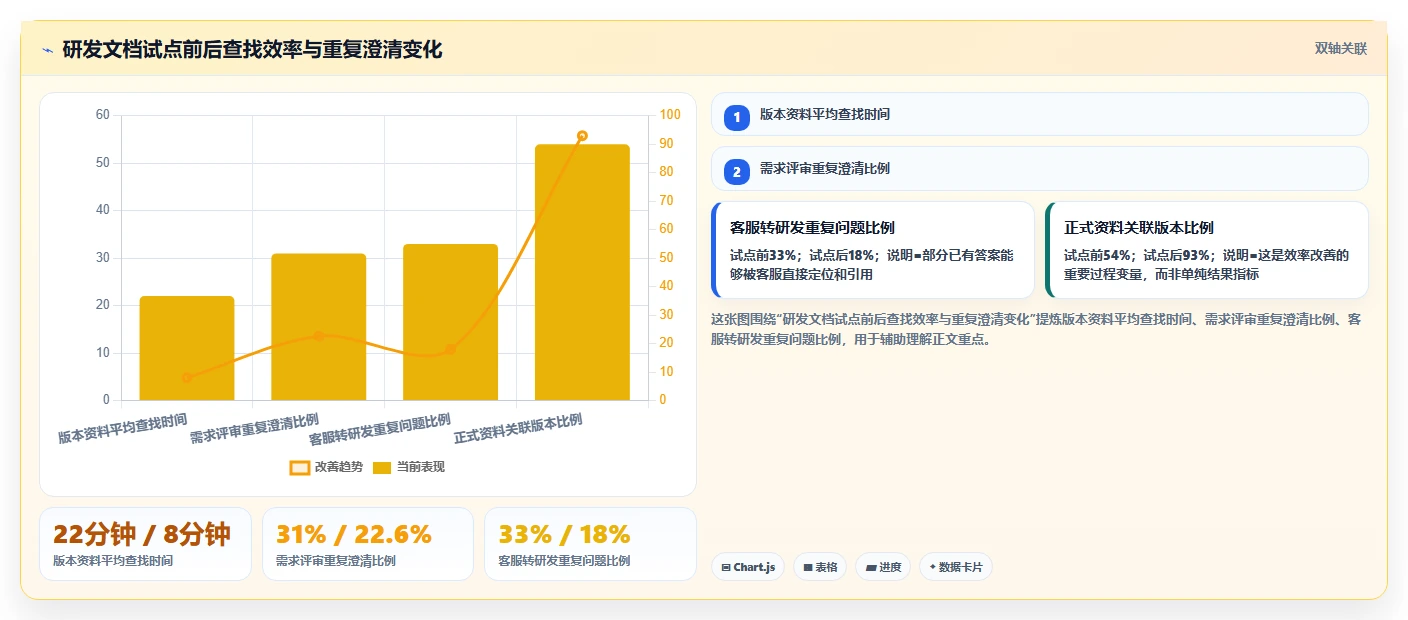Click the x-axis label 需求评审重复澄清比例
1408x620 pixels.
click(x=254, y=429)
